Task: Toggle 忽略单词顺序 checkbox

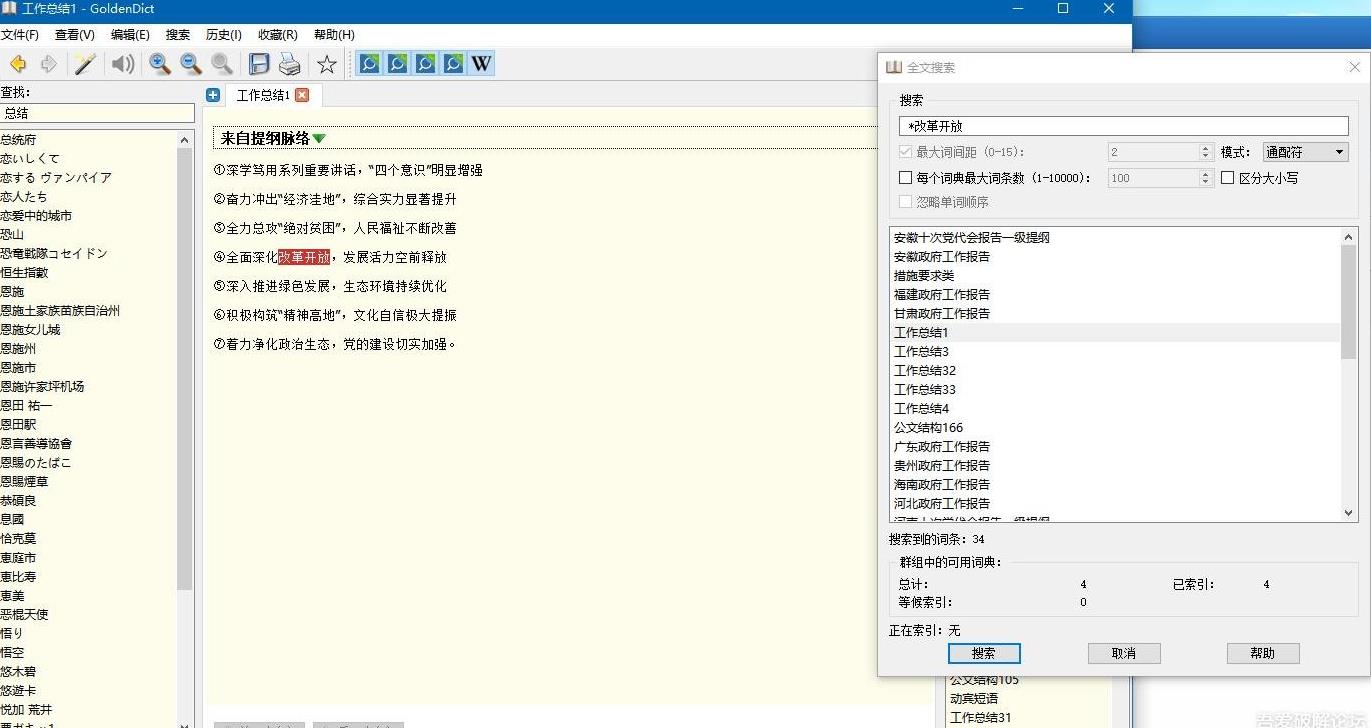Action: (905, 202)
